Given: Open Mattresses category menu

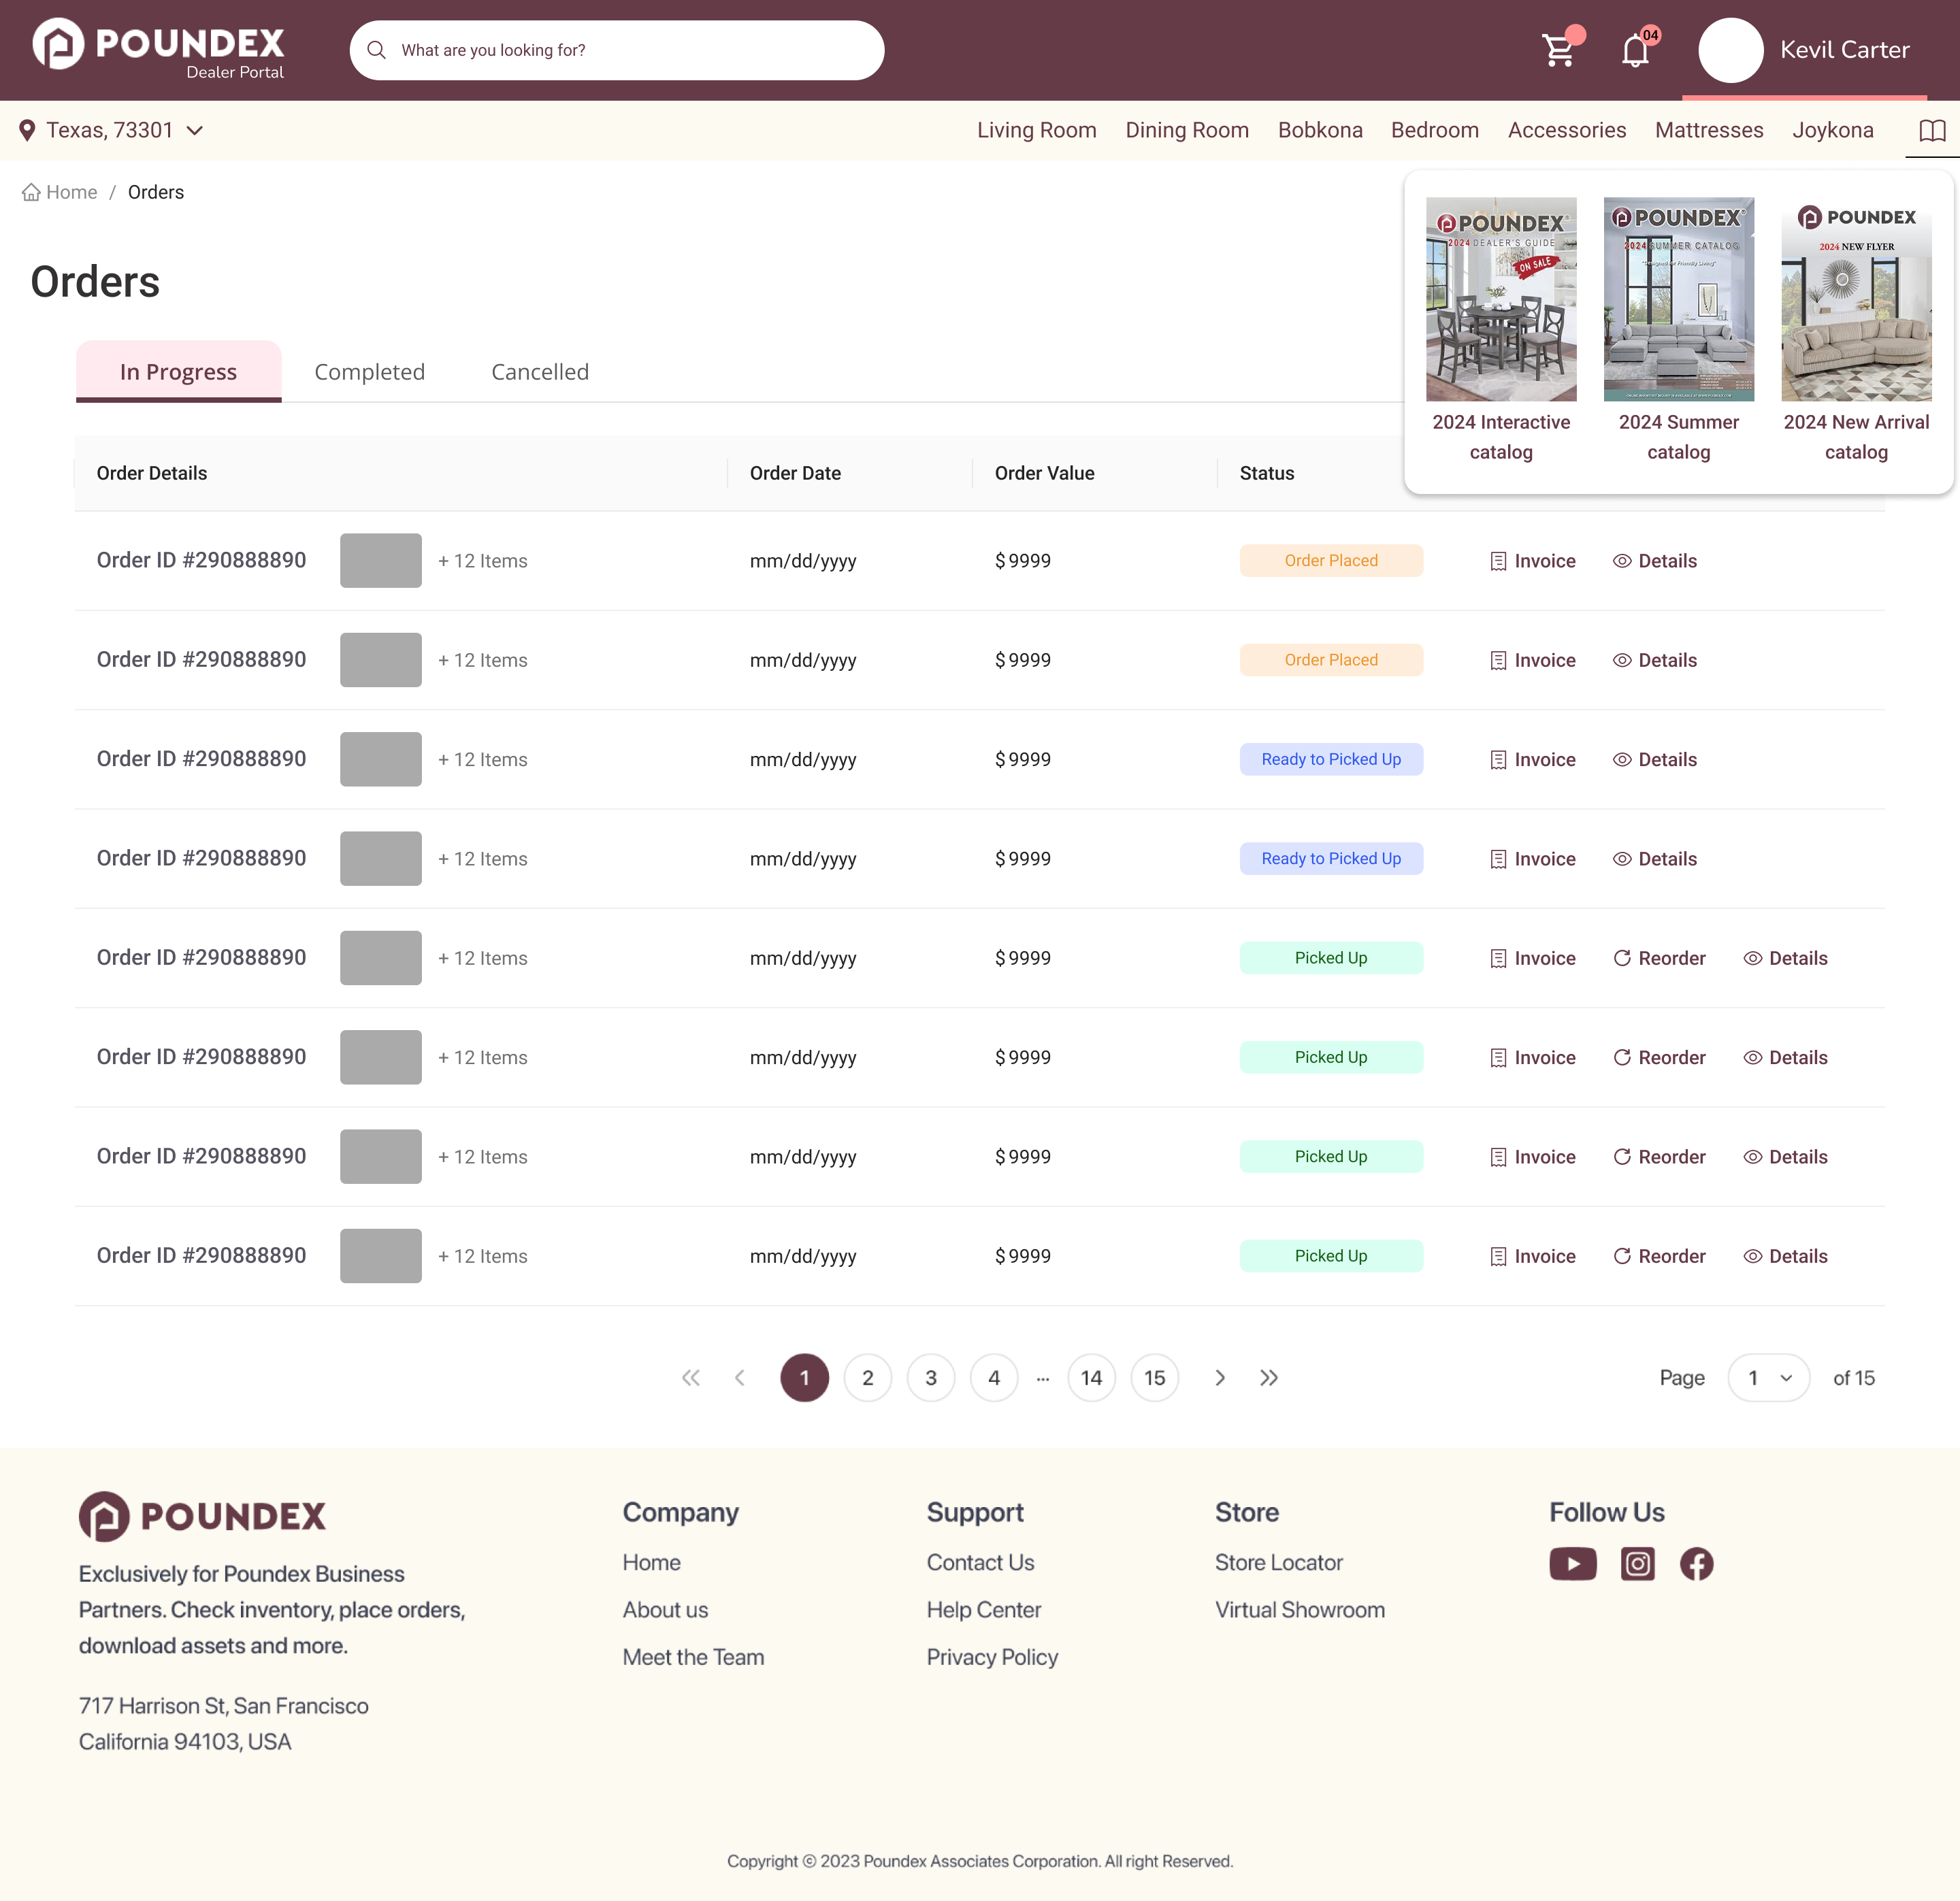Looking at the screenshot, I should [x=1709, y=130].
